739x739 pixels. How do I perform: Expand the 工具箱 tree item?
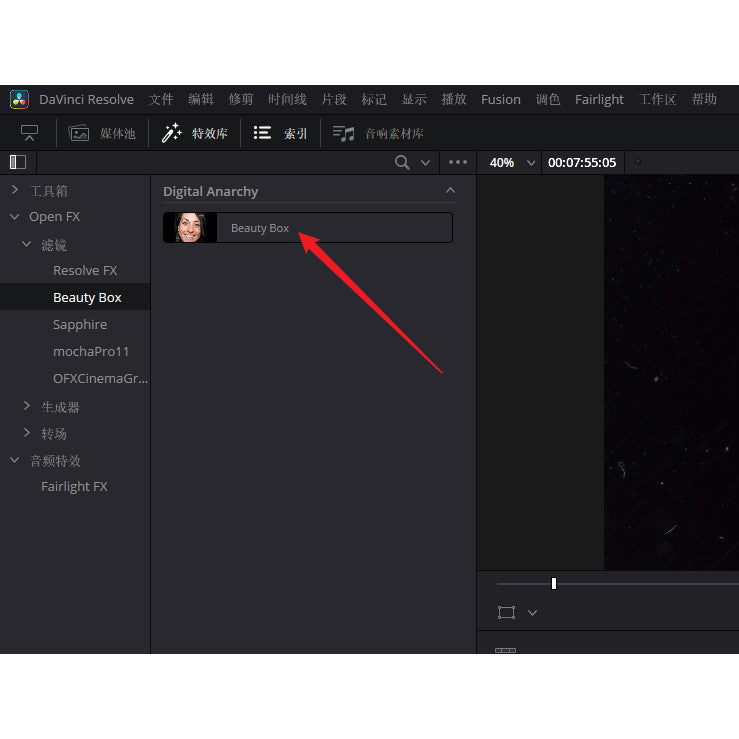(15, 190)
